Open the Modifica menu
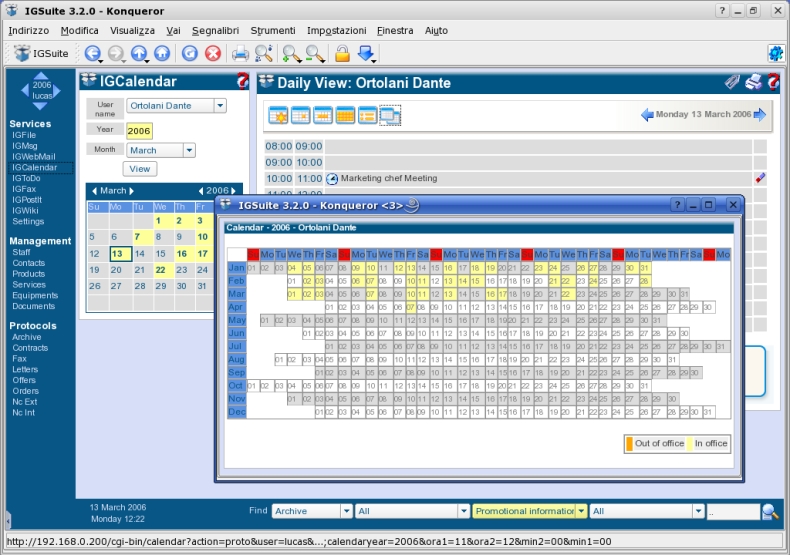This screenshot has width=790, height=555. 80,31
